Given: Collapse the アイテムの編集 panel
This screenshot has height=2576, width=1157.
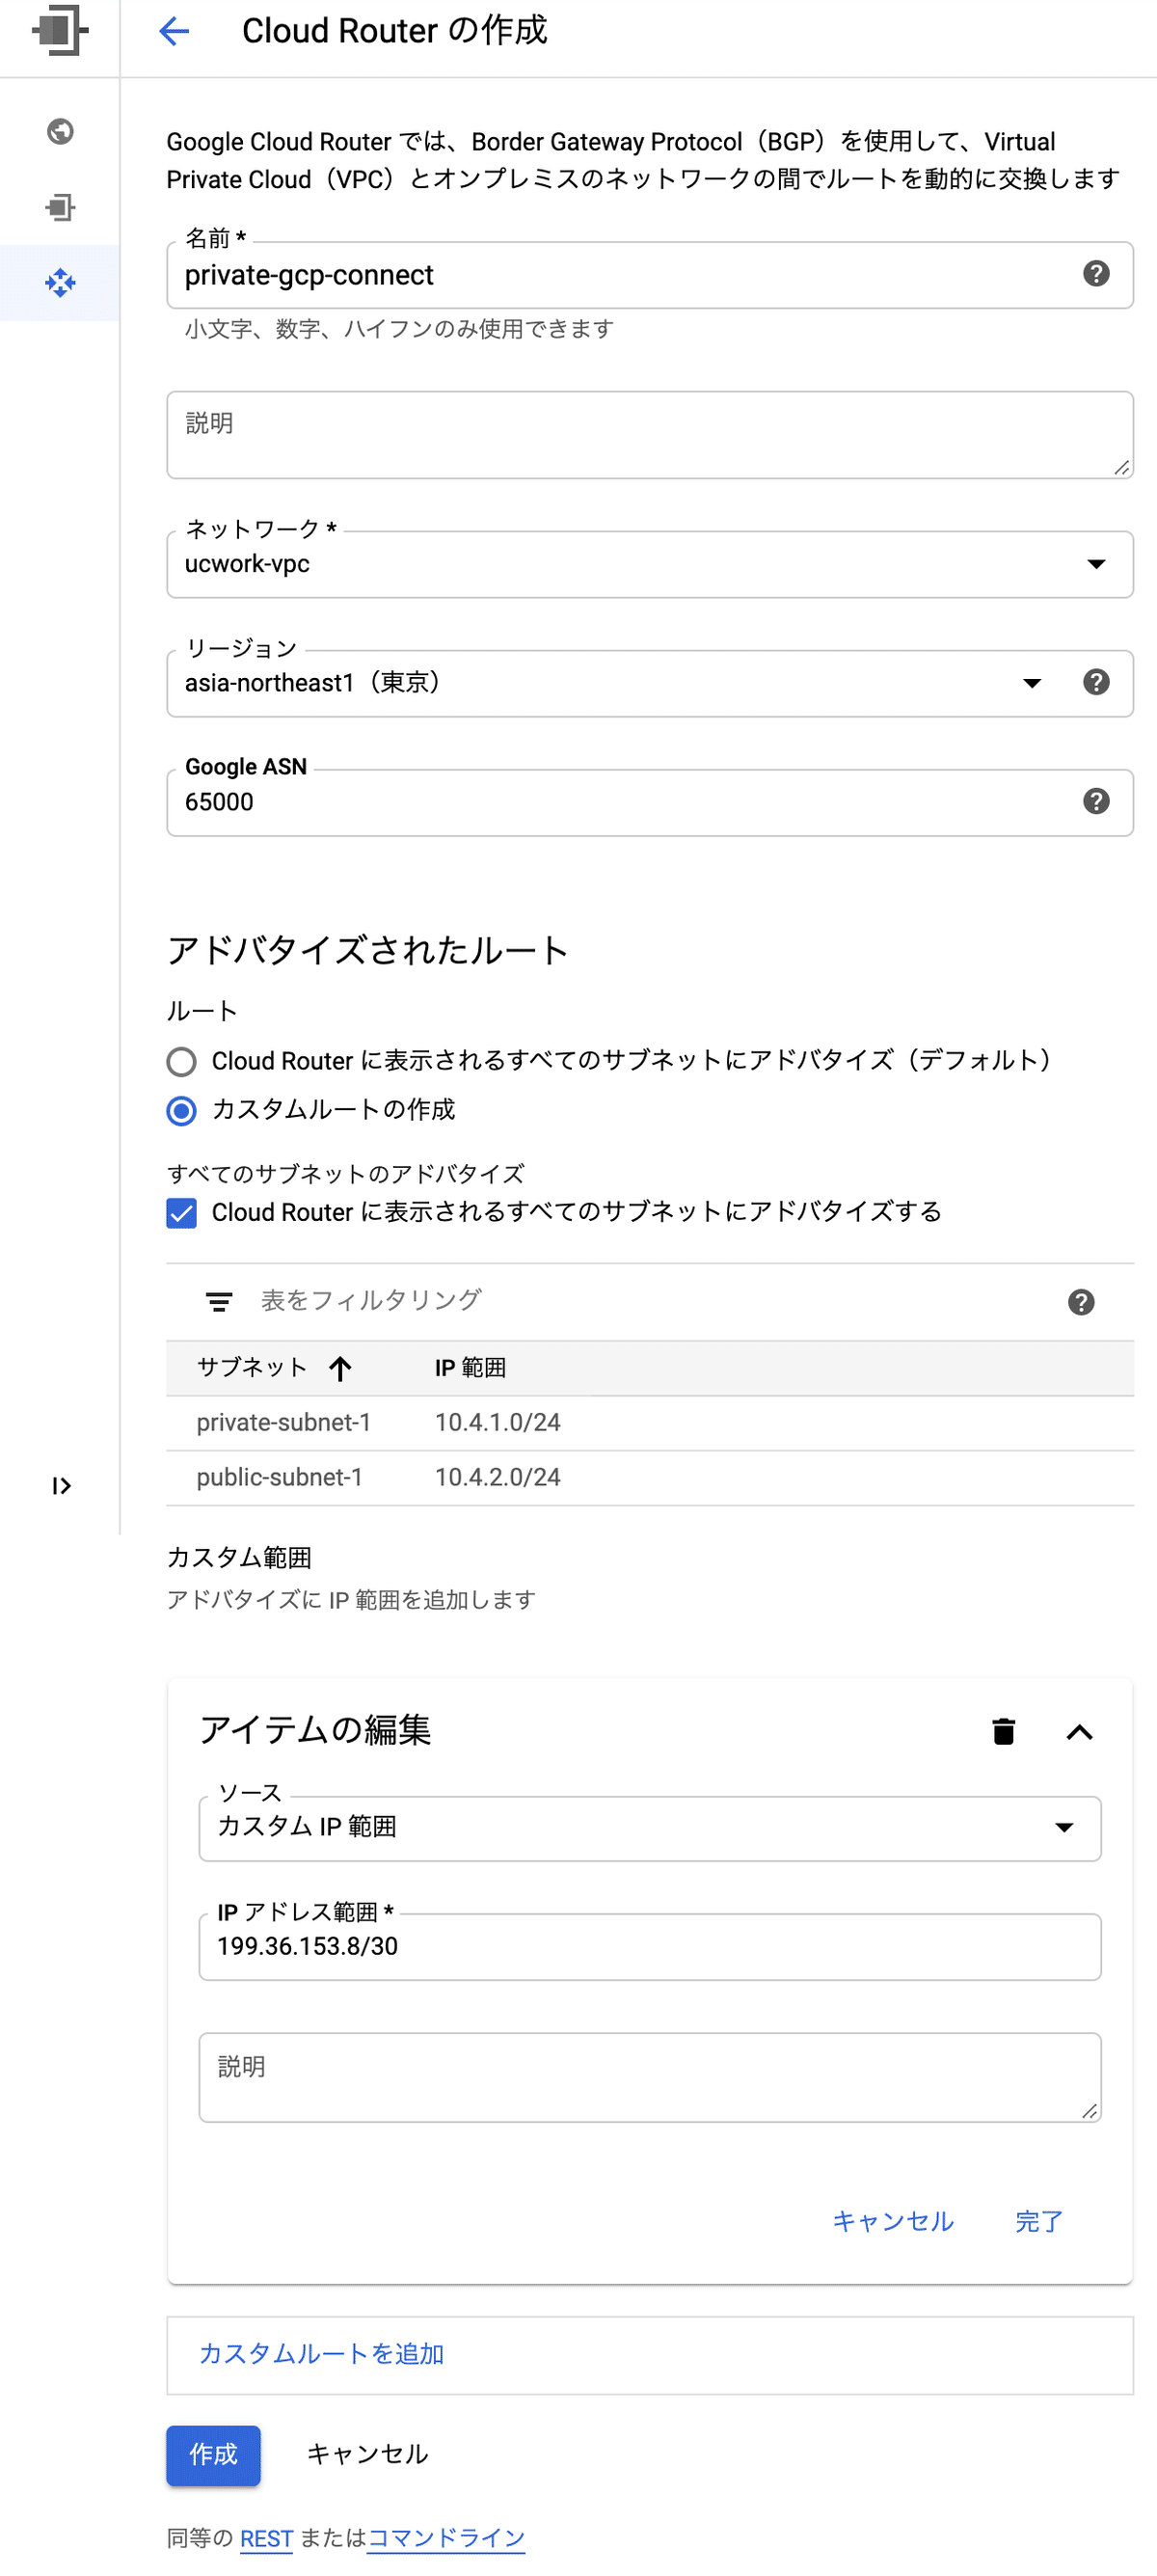Looking at the screenshot, I should [1080, 1731].
